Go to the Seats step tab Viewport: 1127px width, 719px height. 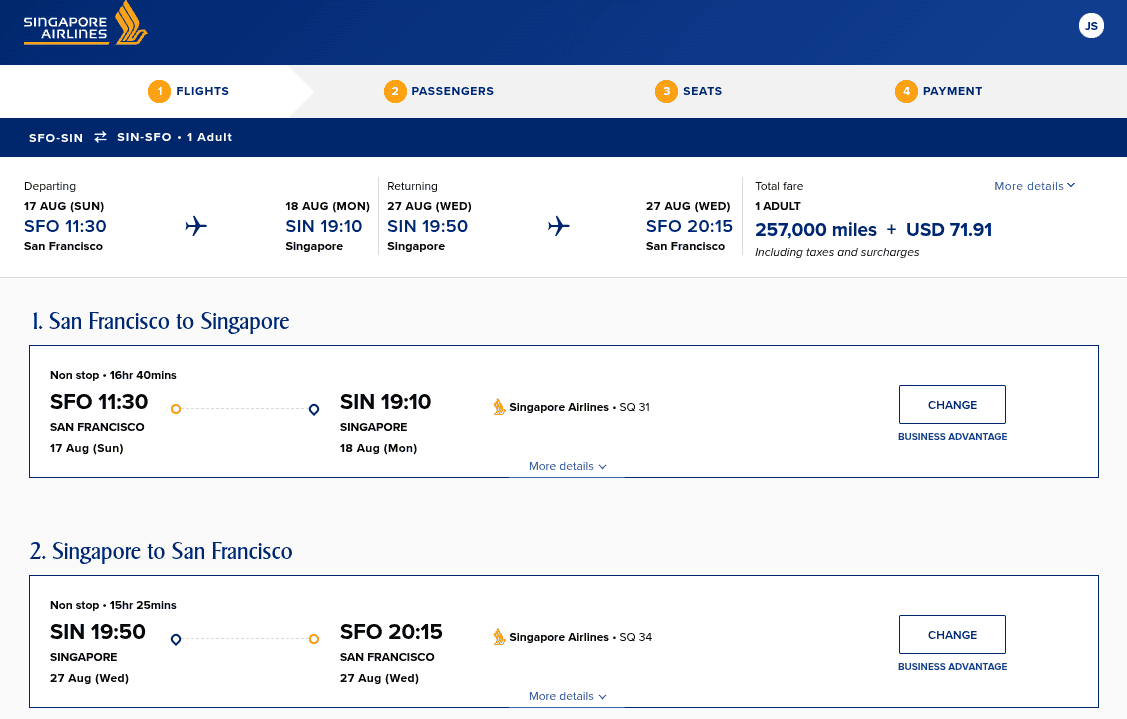tap(689, 91)
